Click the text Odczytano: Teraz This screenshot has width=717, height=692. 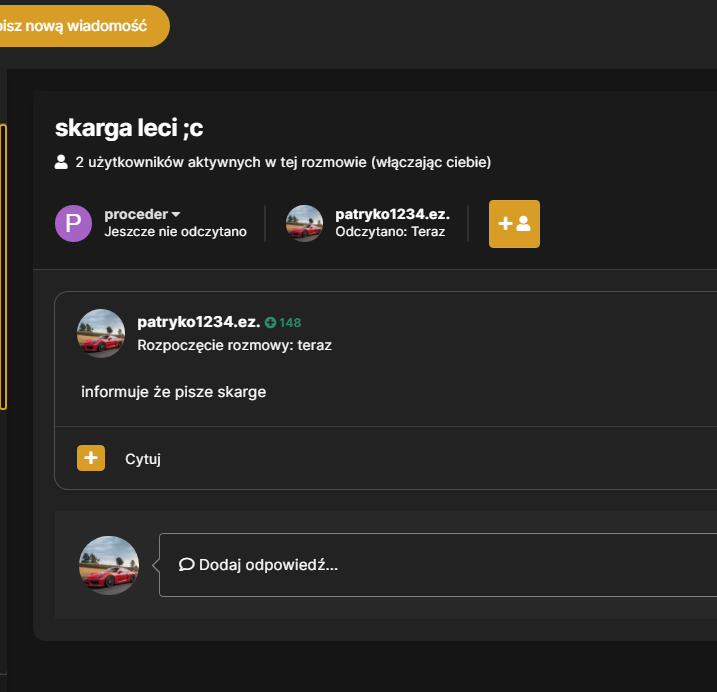pos(391,231)
